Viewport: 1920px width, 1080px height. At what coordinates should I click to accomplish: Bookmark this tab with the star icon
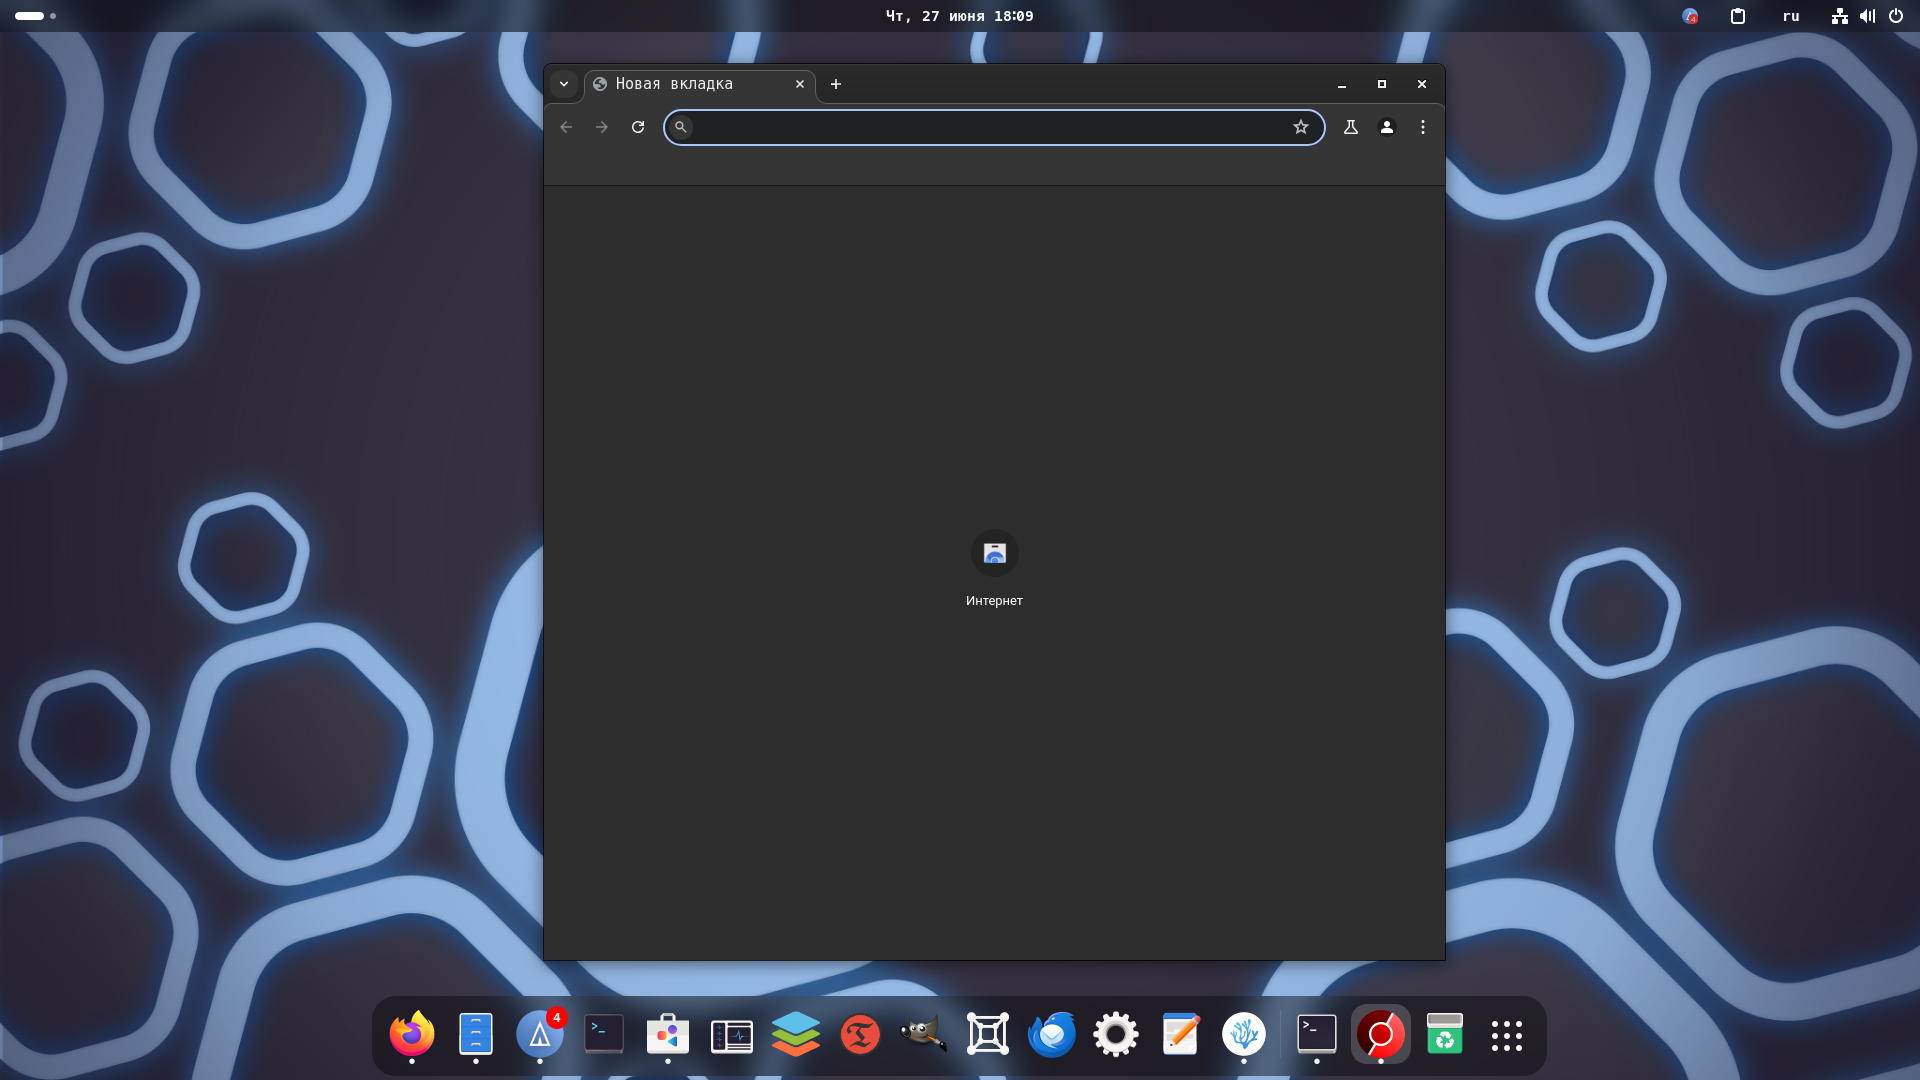click(x=1301, y=127)
